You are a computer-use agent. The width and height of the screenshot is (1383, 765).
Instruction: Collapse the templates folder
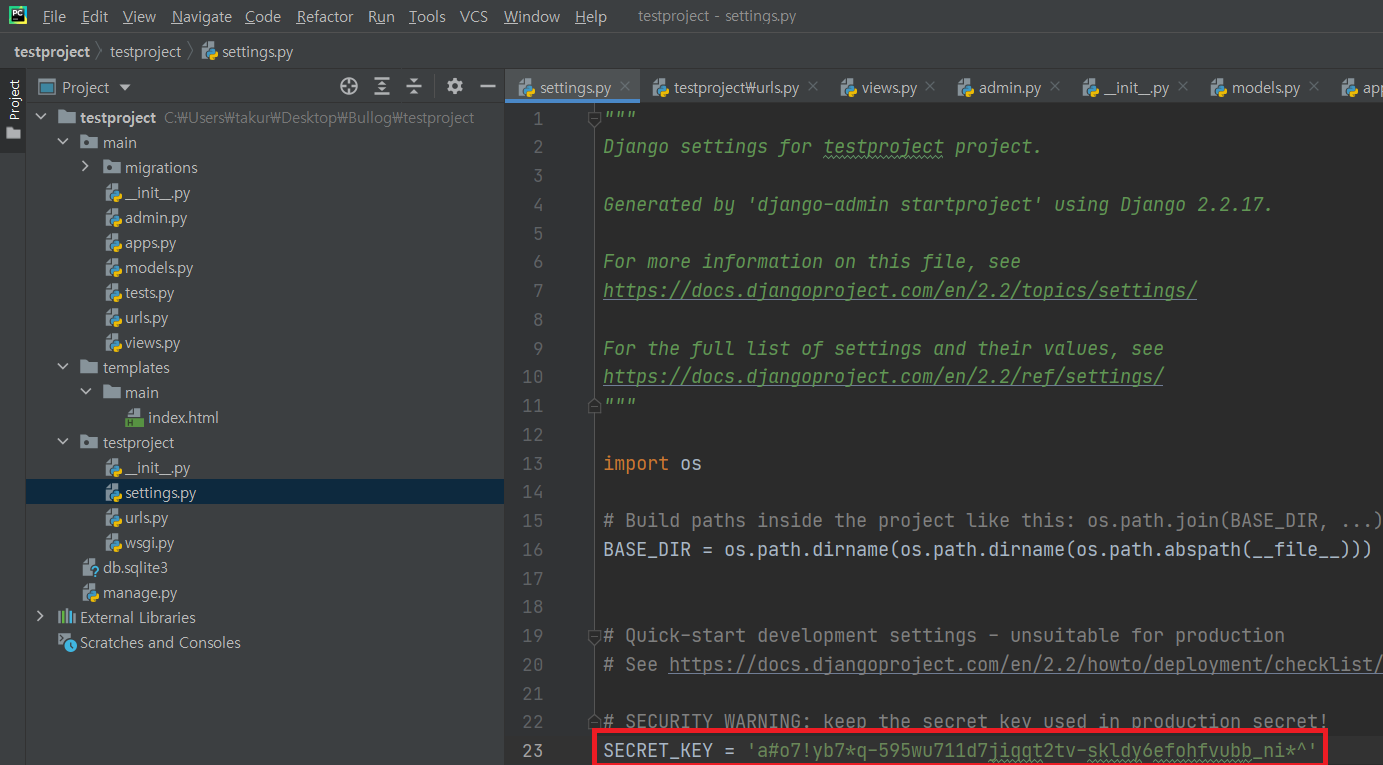click(64, 368)
